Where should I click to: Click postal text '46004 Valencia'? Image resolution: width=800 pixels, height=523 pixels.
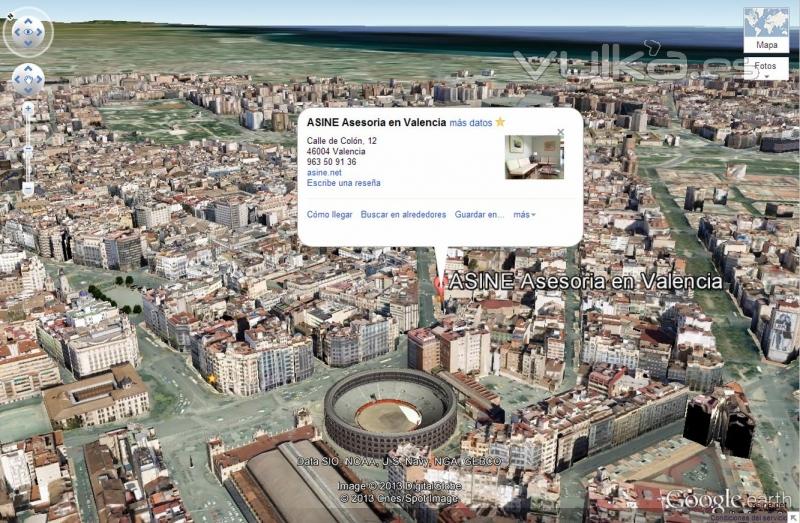point(336,152)
